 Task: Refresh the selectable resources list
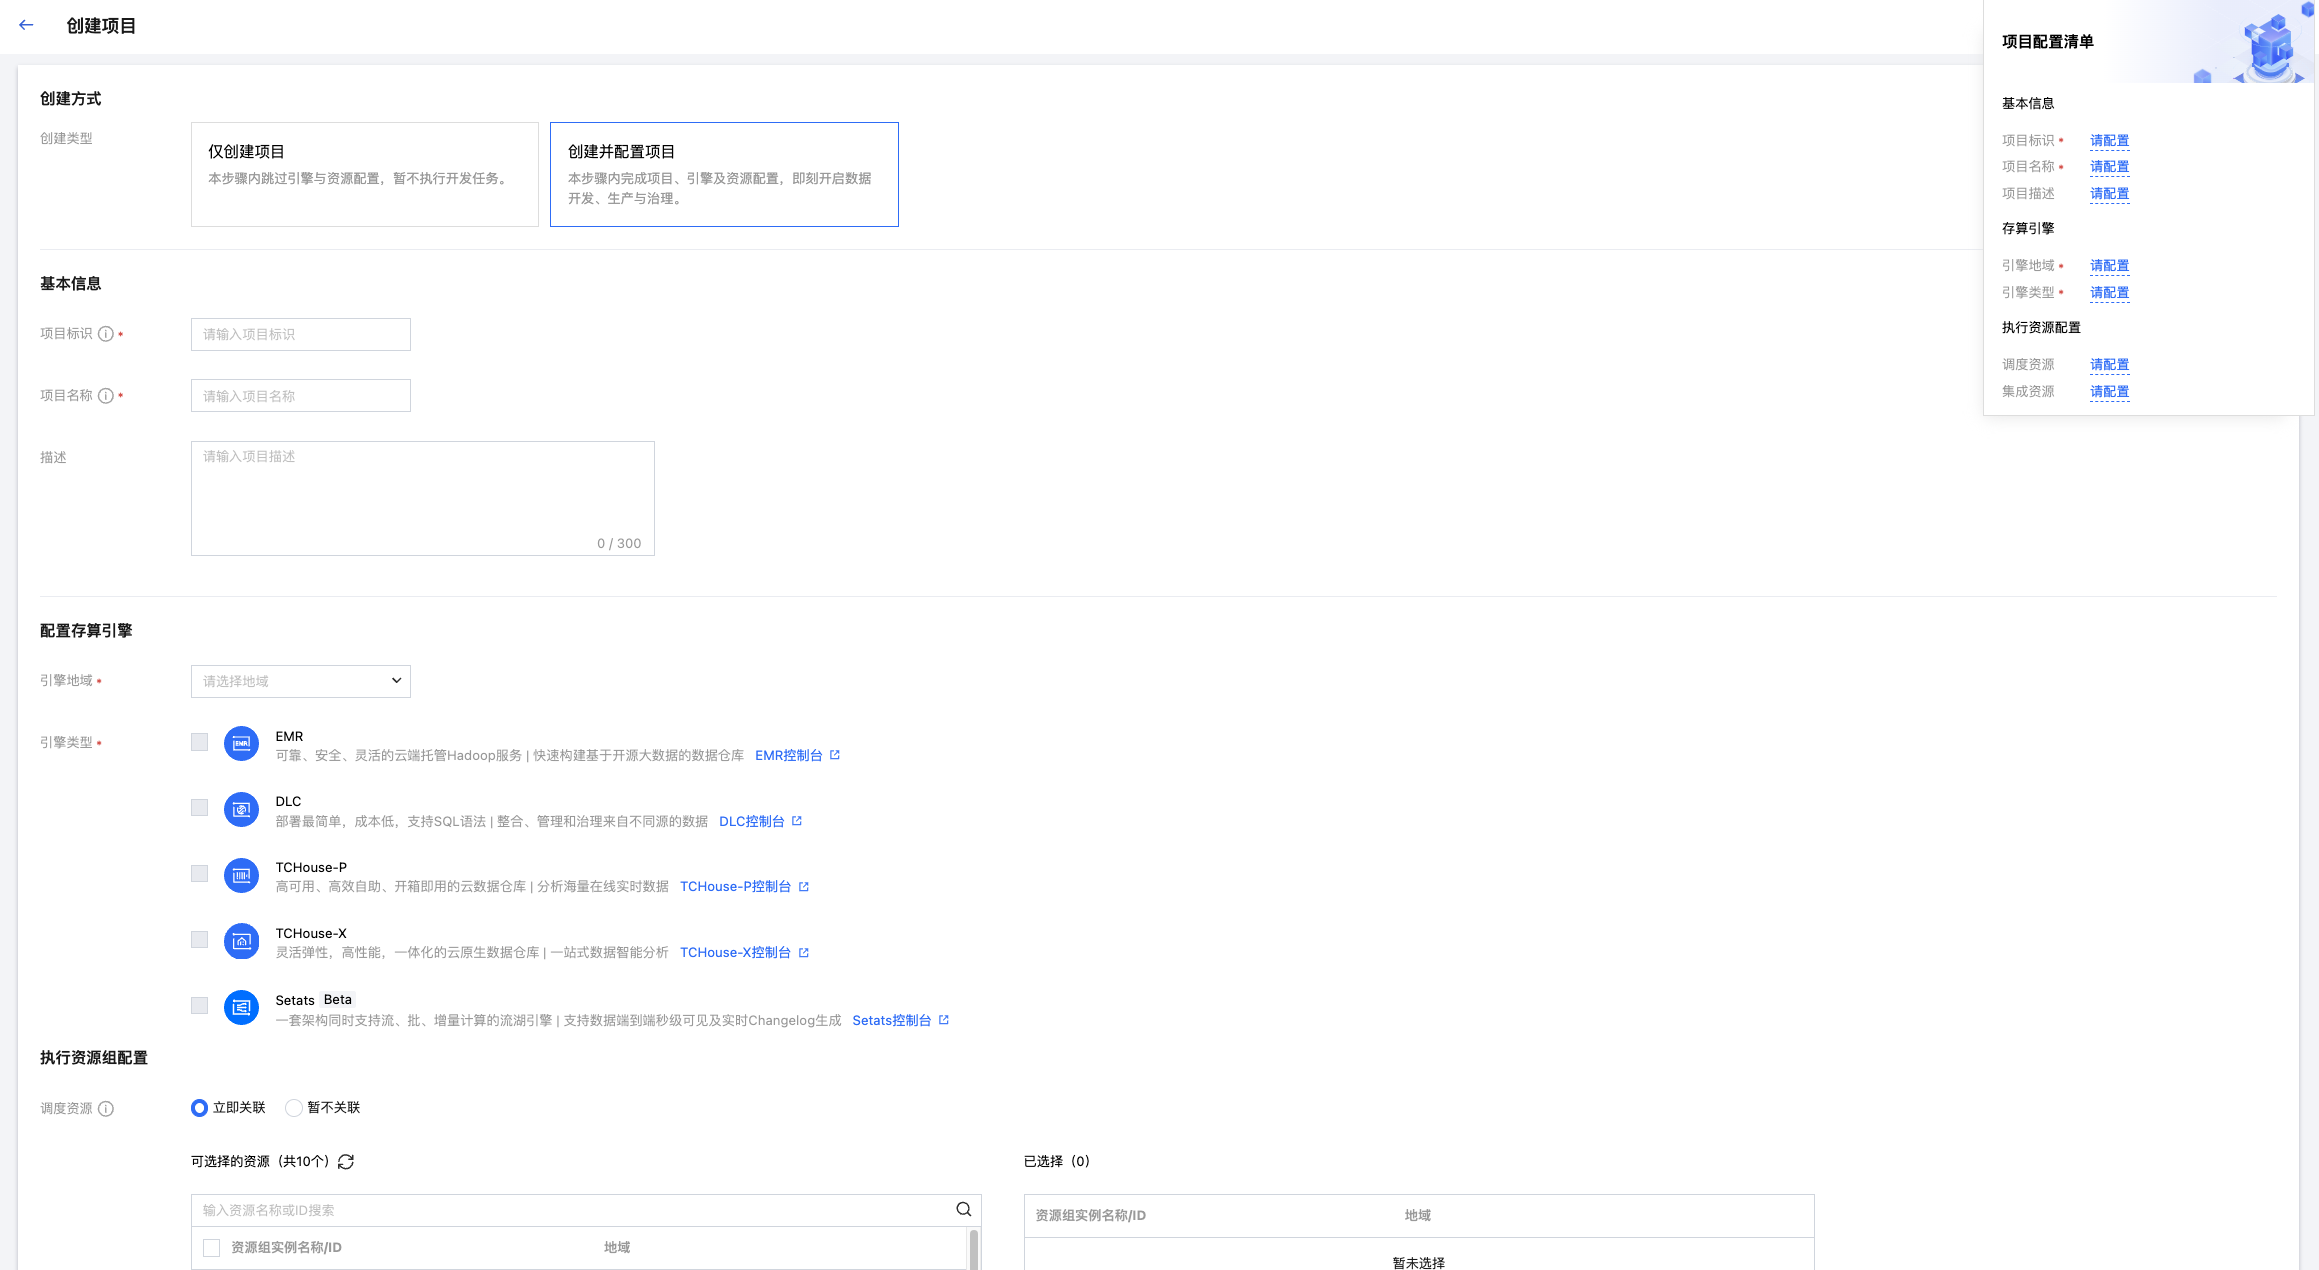point(346,1161)
